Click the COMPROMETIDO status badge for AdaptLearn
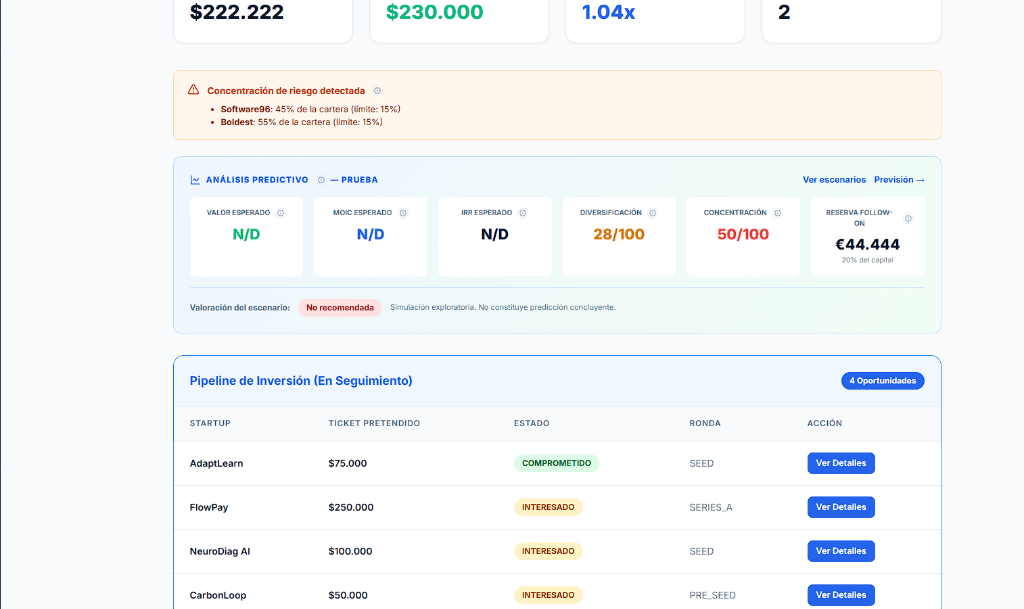The width and height of the screenshot is (1024, 609). pyautogui.click(x=556, y=463)
